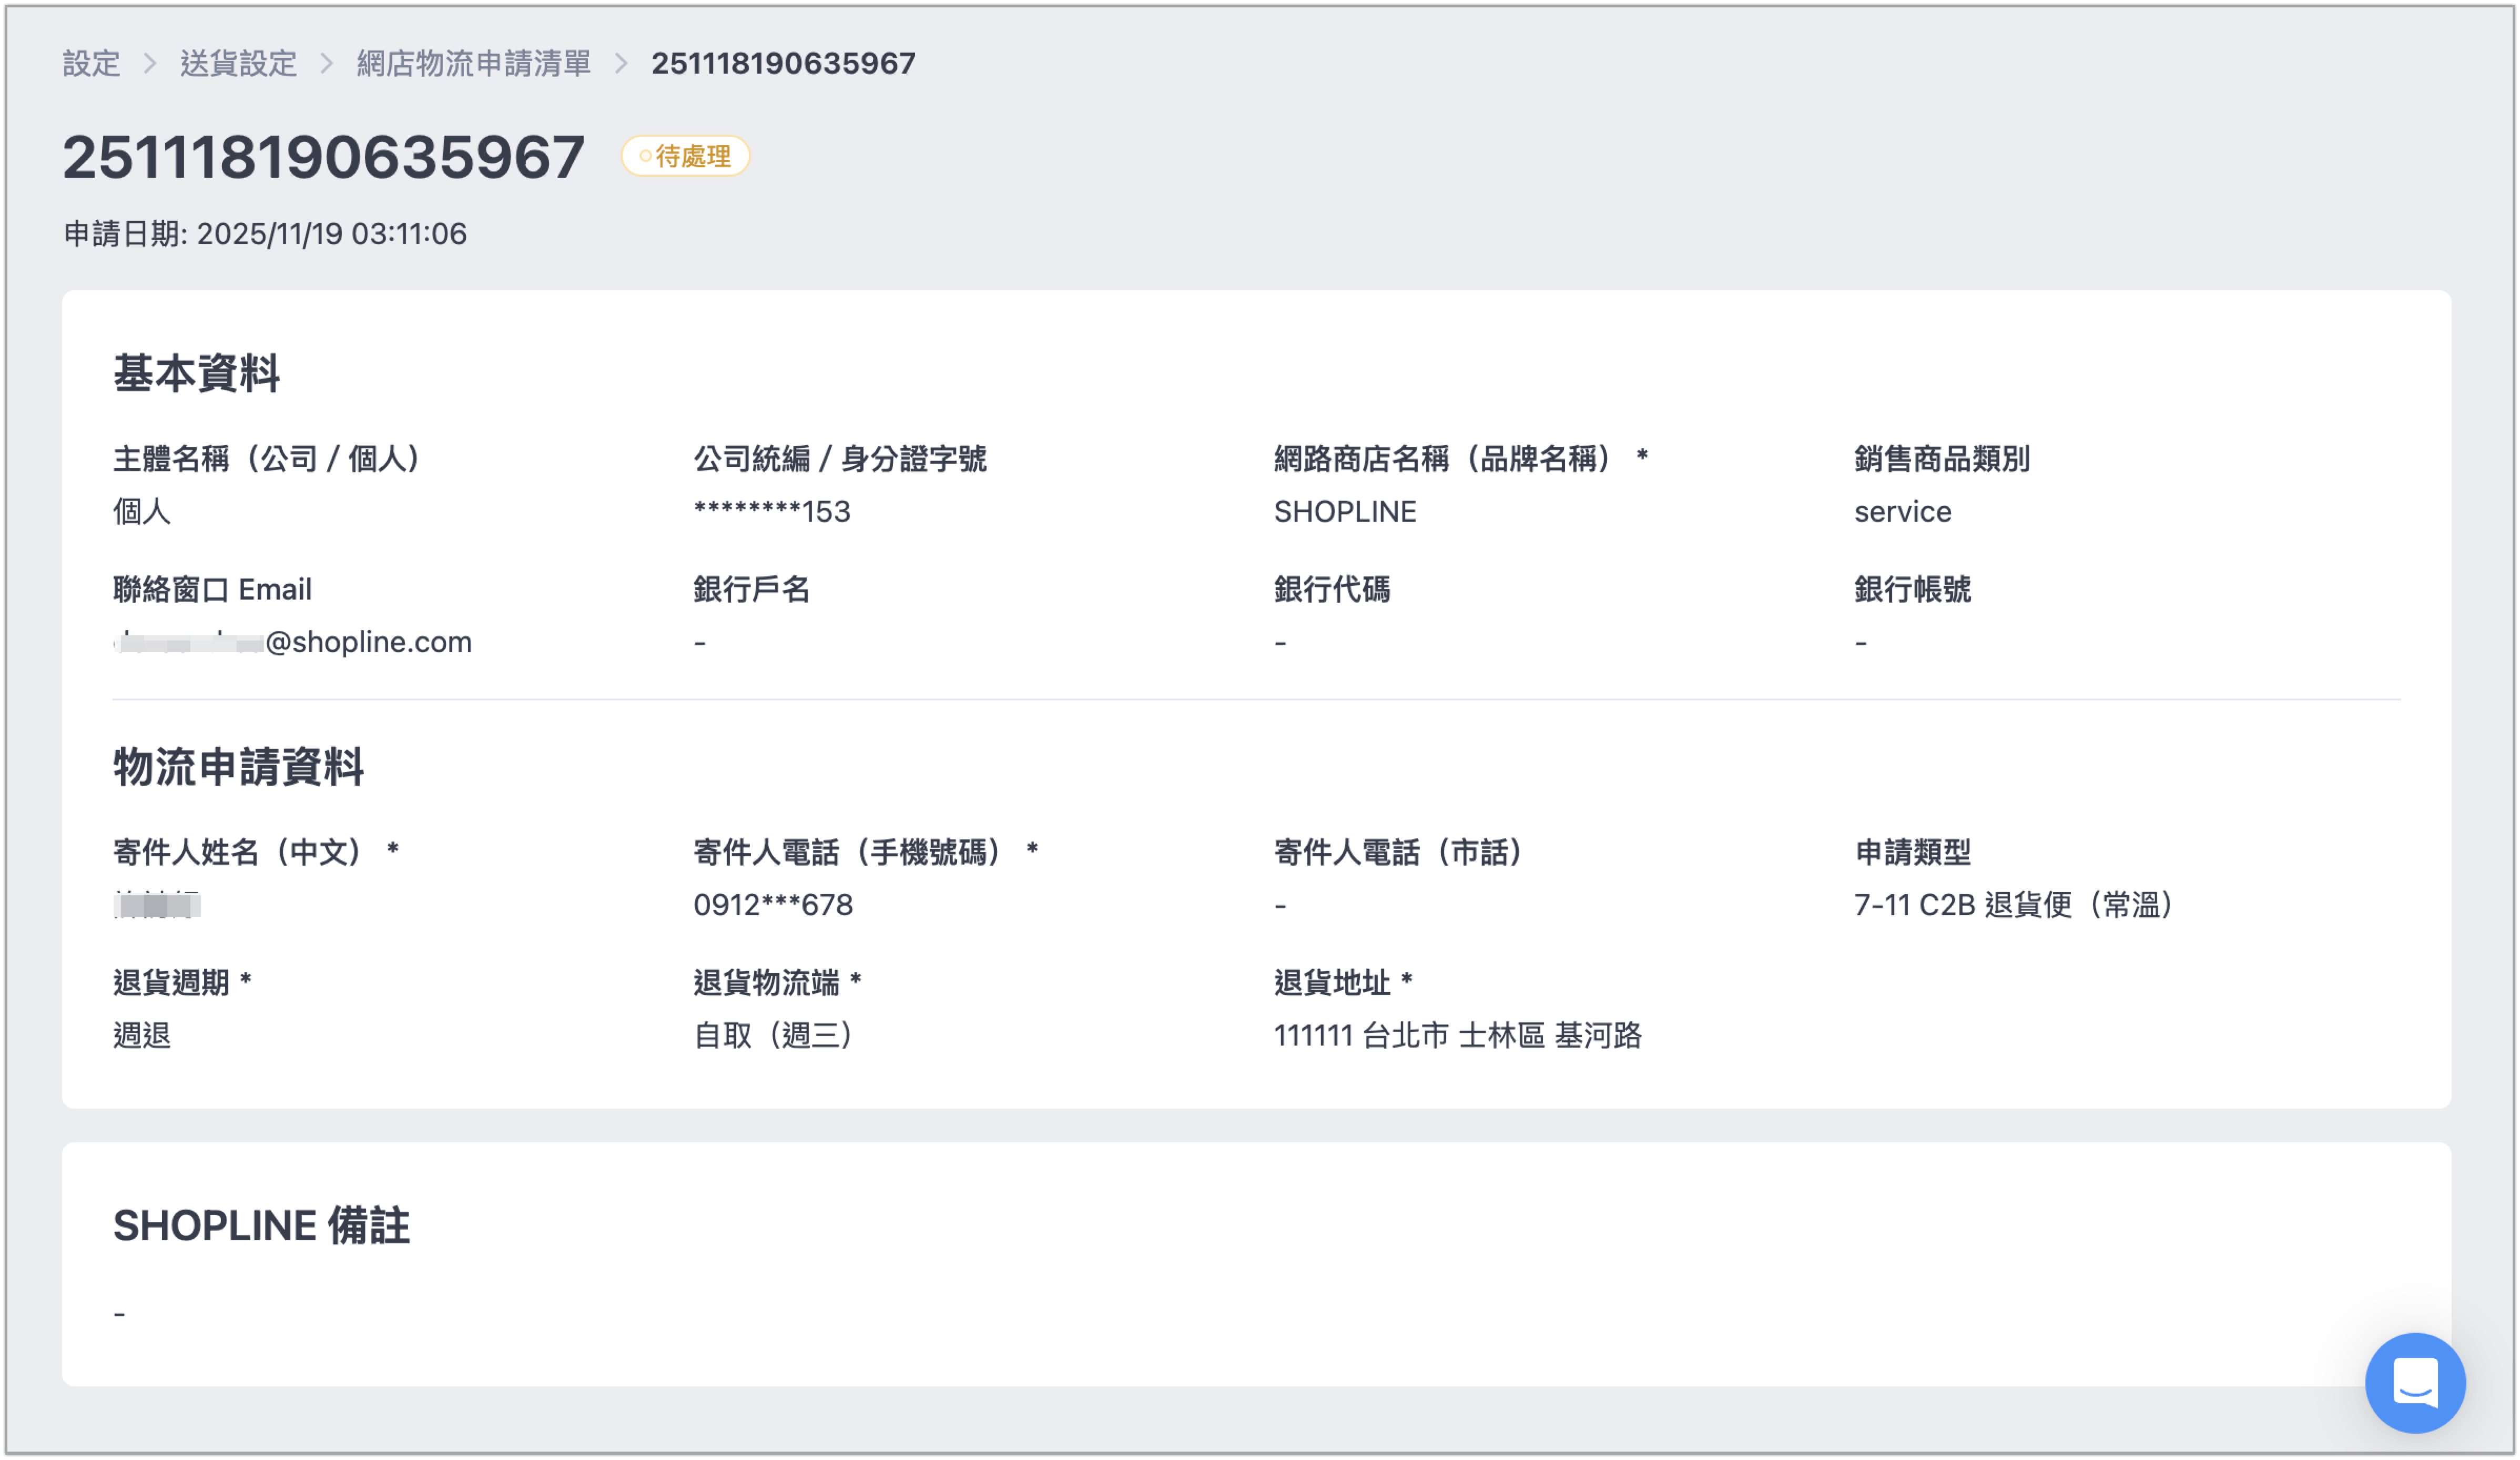Click the 基本資料 section heading
Screen dimensions: 2520x1460
point(196,374)
